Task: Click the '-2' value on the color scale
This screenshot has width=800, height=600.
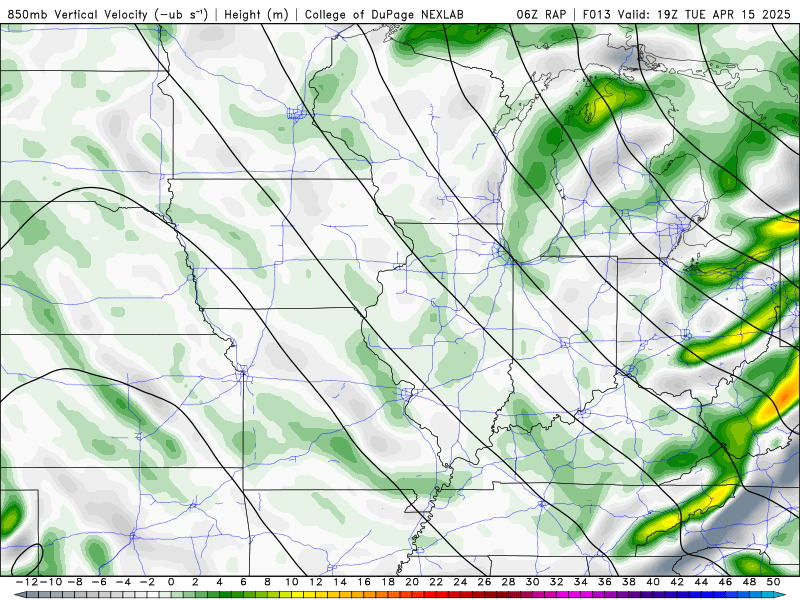Action: 147,582
